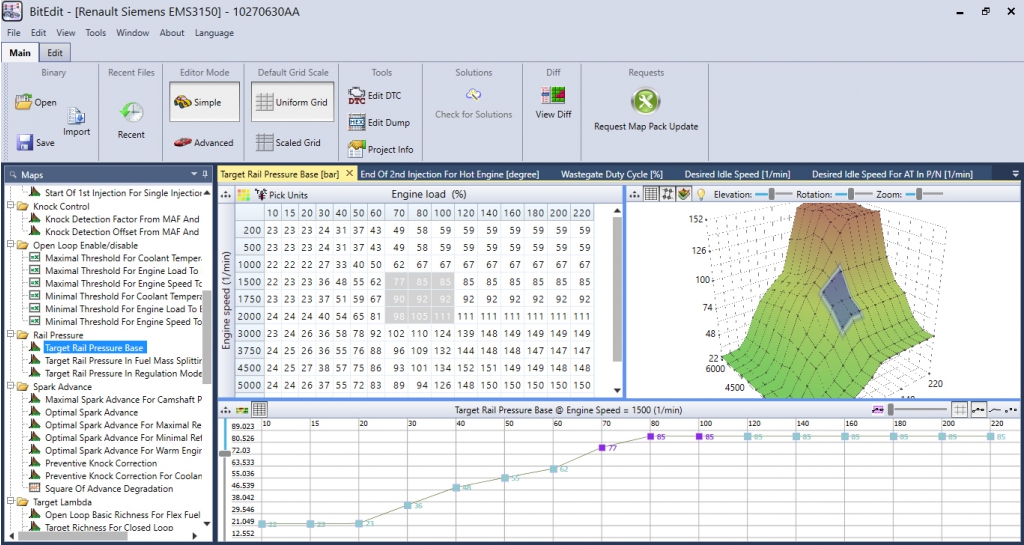Viewport: 1024px width, 545px height.
Task: Collapse the Rail Pressure folder
Action: tap(10, 335)
